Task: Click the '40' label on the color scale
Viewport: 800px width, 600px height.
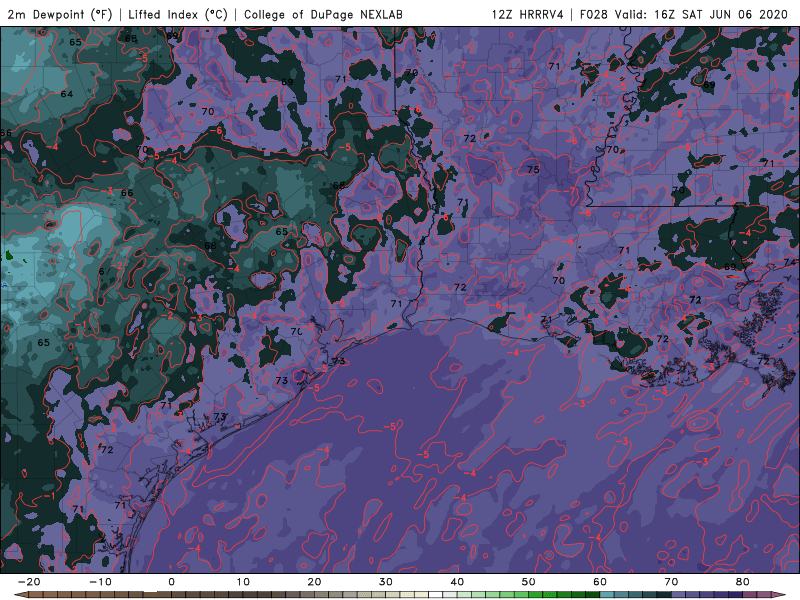Action: pos(457,582)
